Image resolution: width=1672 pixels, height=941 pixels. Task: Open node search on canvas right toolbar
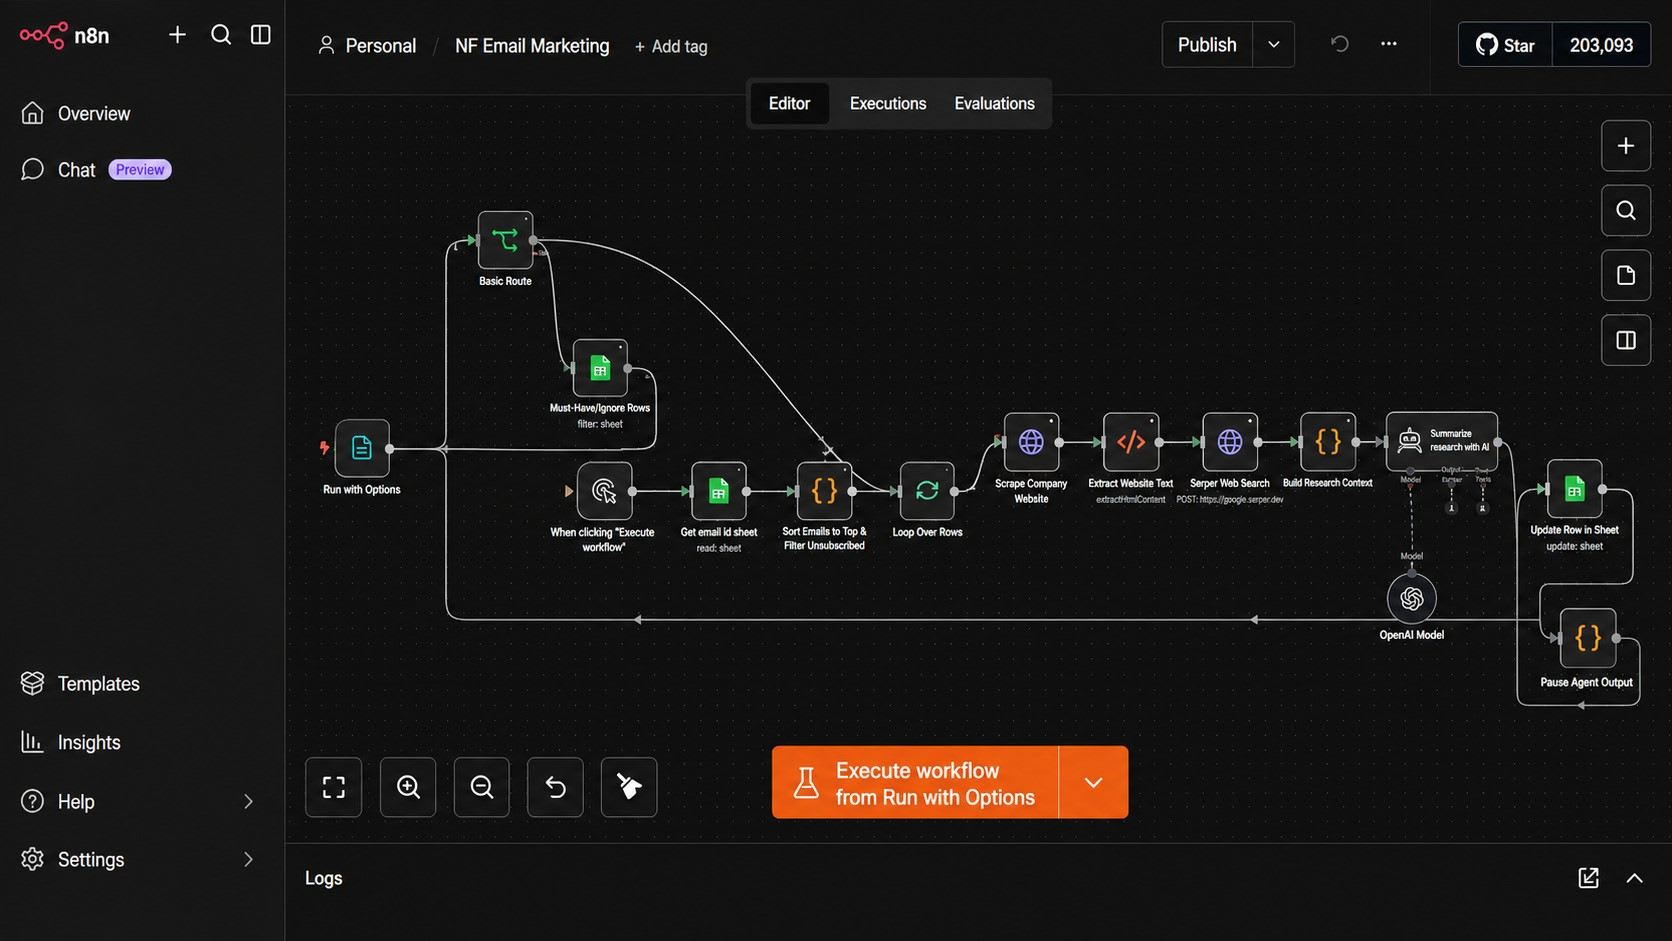(x=1626, y=211)
